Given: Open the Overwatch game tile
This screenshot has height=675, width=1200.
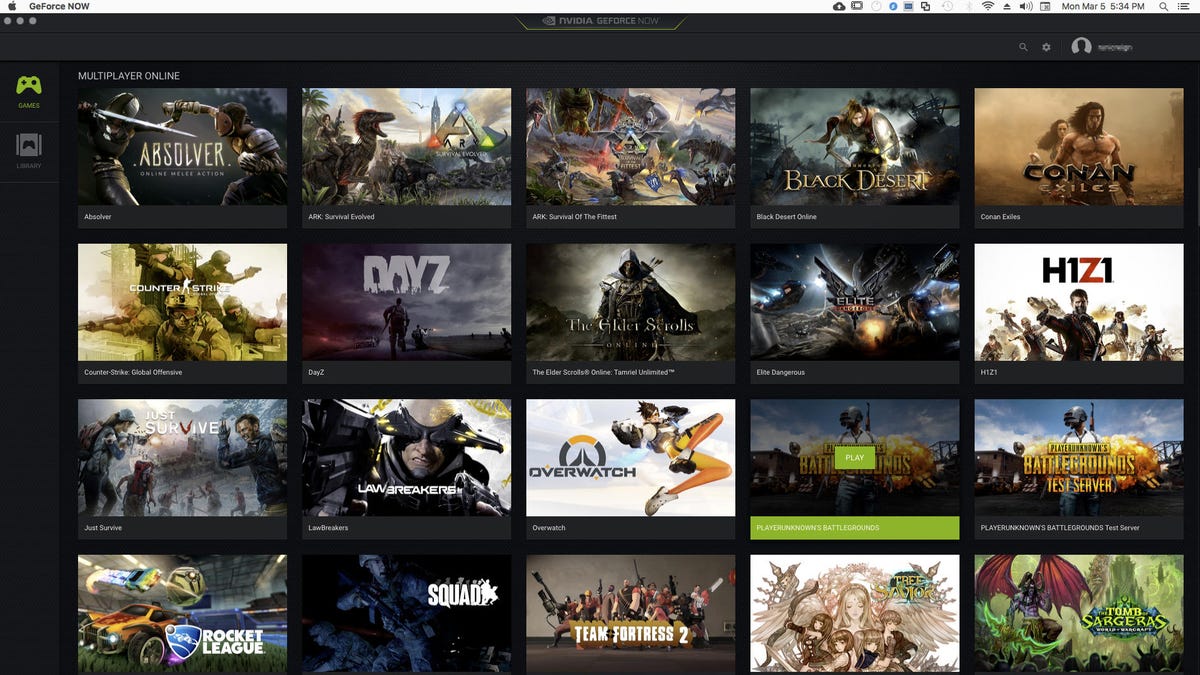Looking at the screenshot, I should pyautogui.click(x=630, y=457).
